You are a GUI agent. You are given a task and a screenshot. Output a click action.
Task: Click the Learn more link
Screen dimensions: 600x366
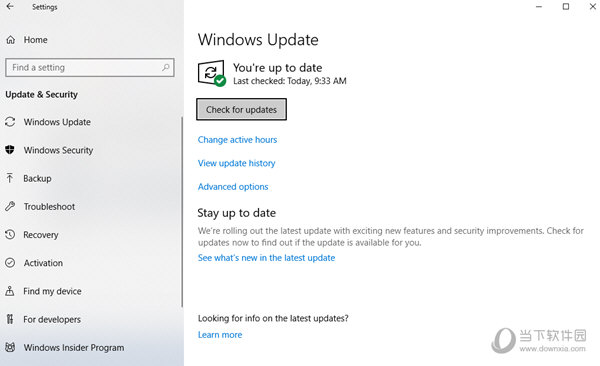tap(220, 335)
